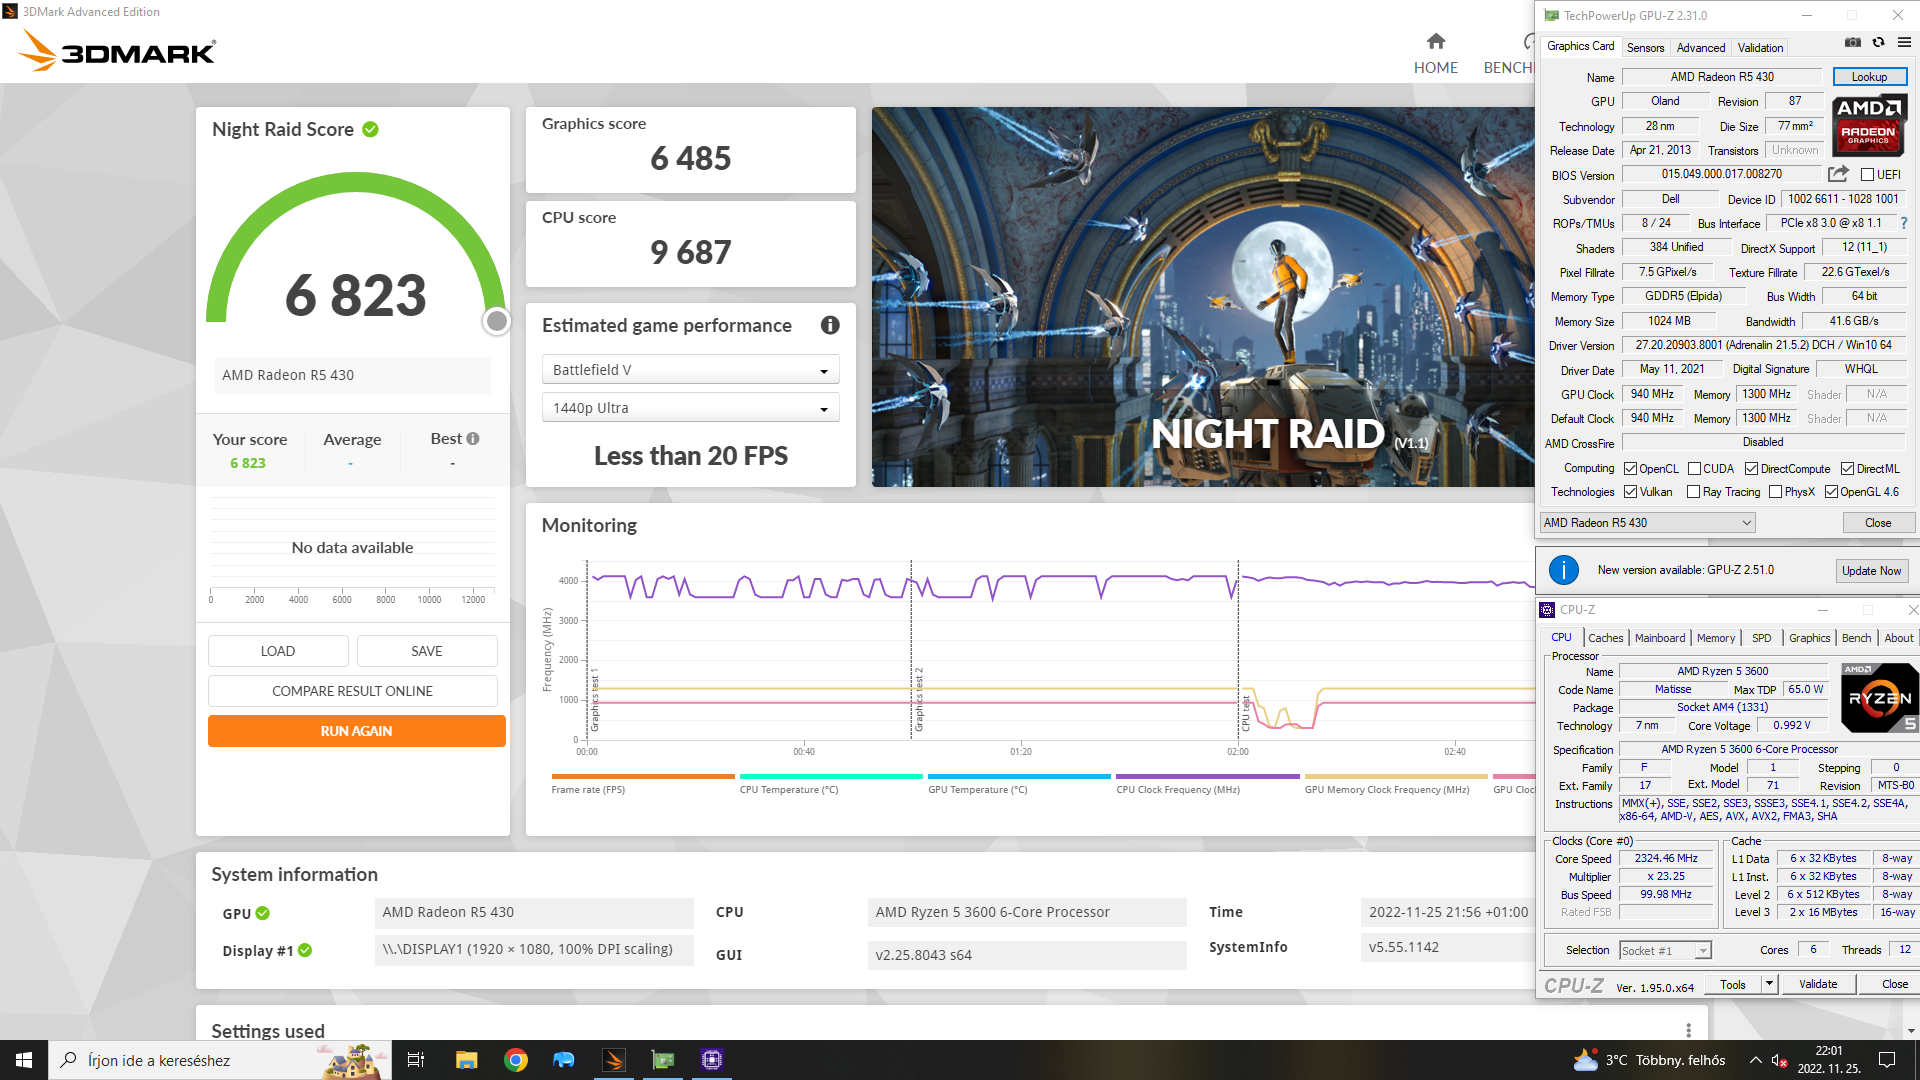The width and height of the screenshot is (1920, 1080).
Task: Open CPU-Z Mainboard tab
Action: [1660, 638]
